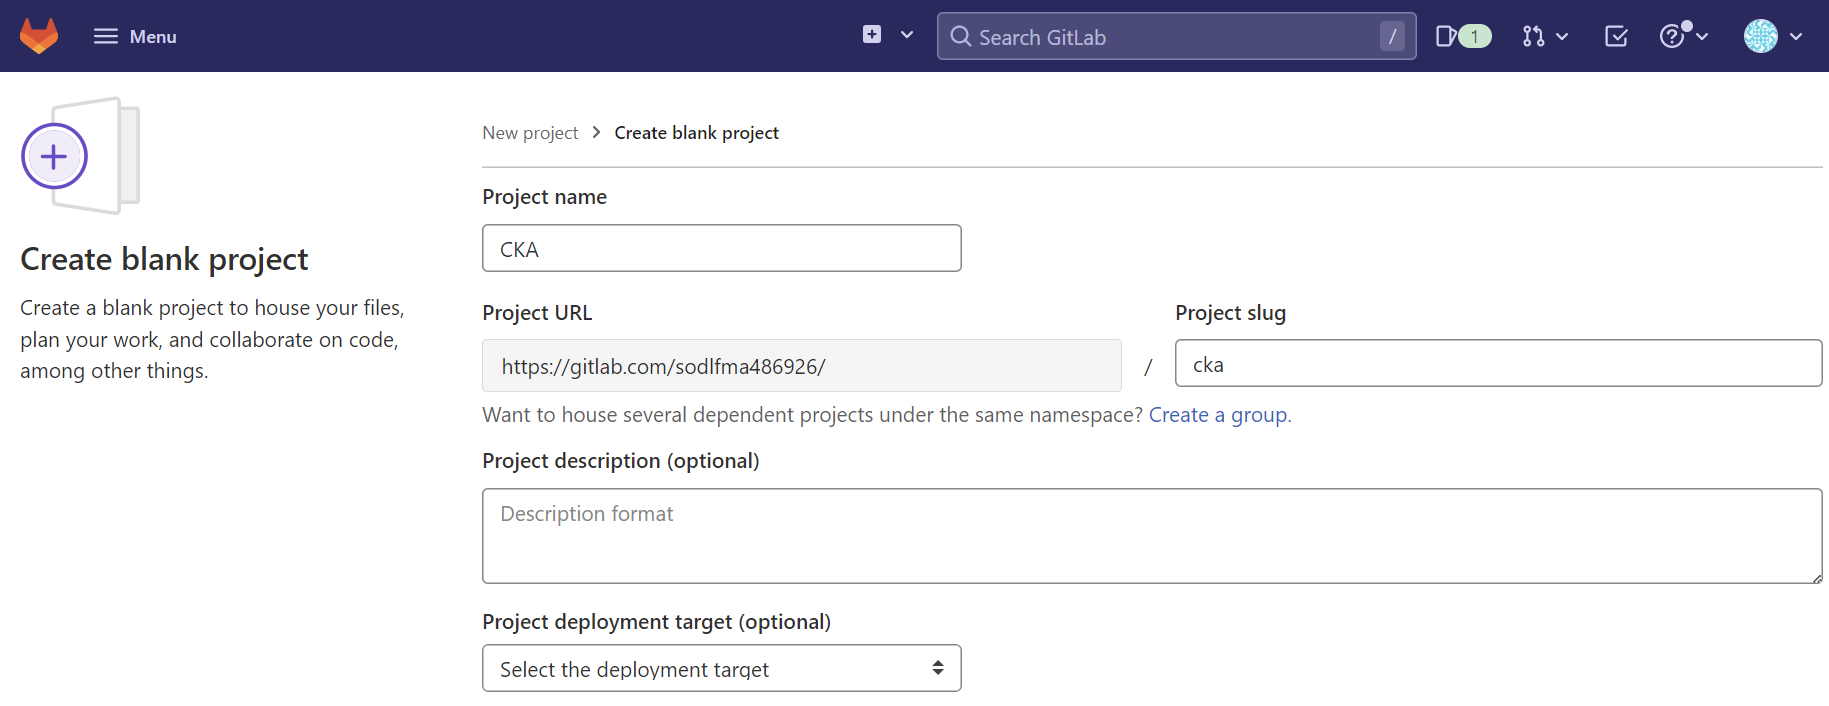Click the magnifier icon in the search bar
The image size is (1829, 706).
(960, 37)
